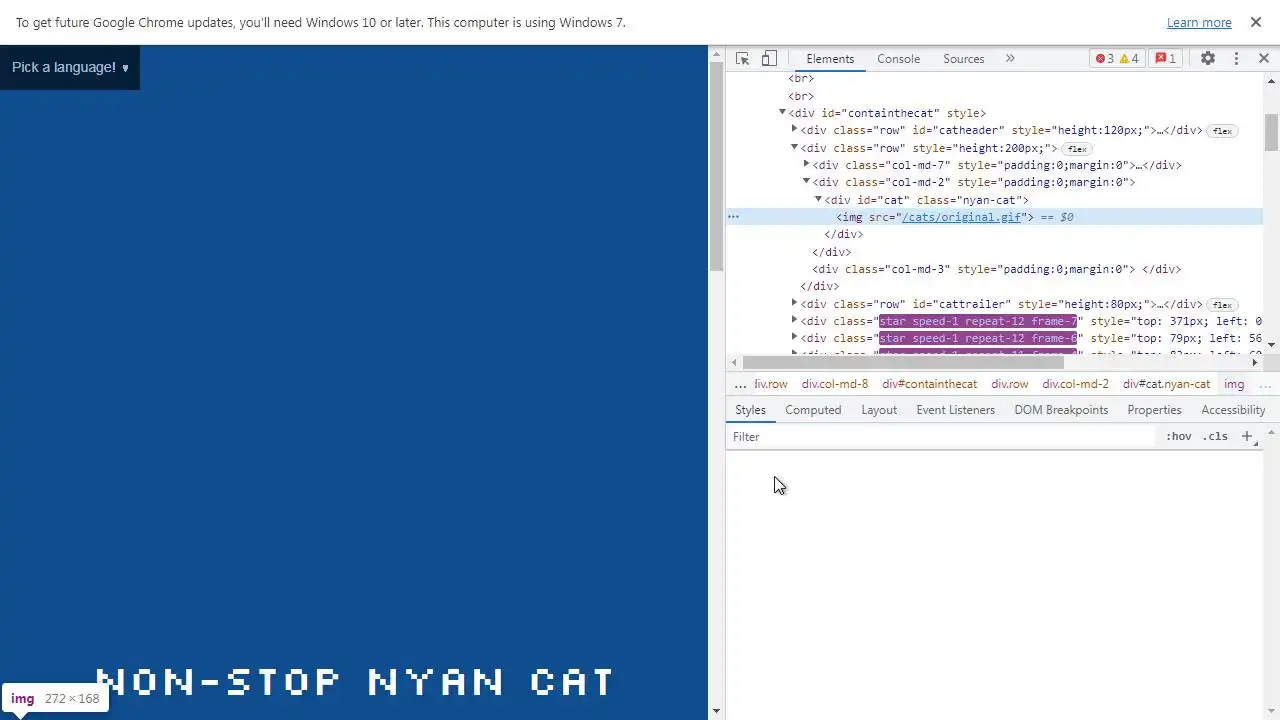Viewport: 1280px width, 720px height.
Task: Add a new style rule with plus icon
Action: 1247,437
